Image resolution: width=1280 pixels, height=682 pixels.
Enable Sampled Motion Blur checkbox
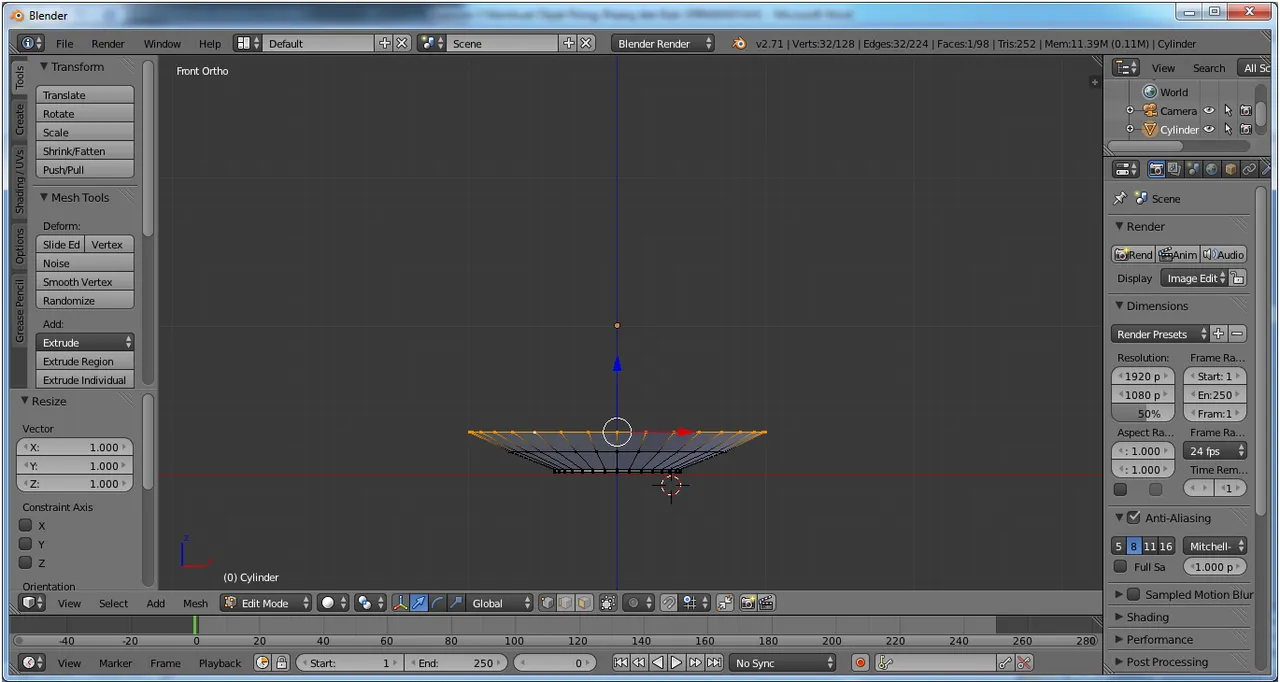pos(1133,594)
